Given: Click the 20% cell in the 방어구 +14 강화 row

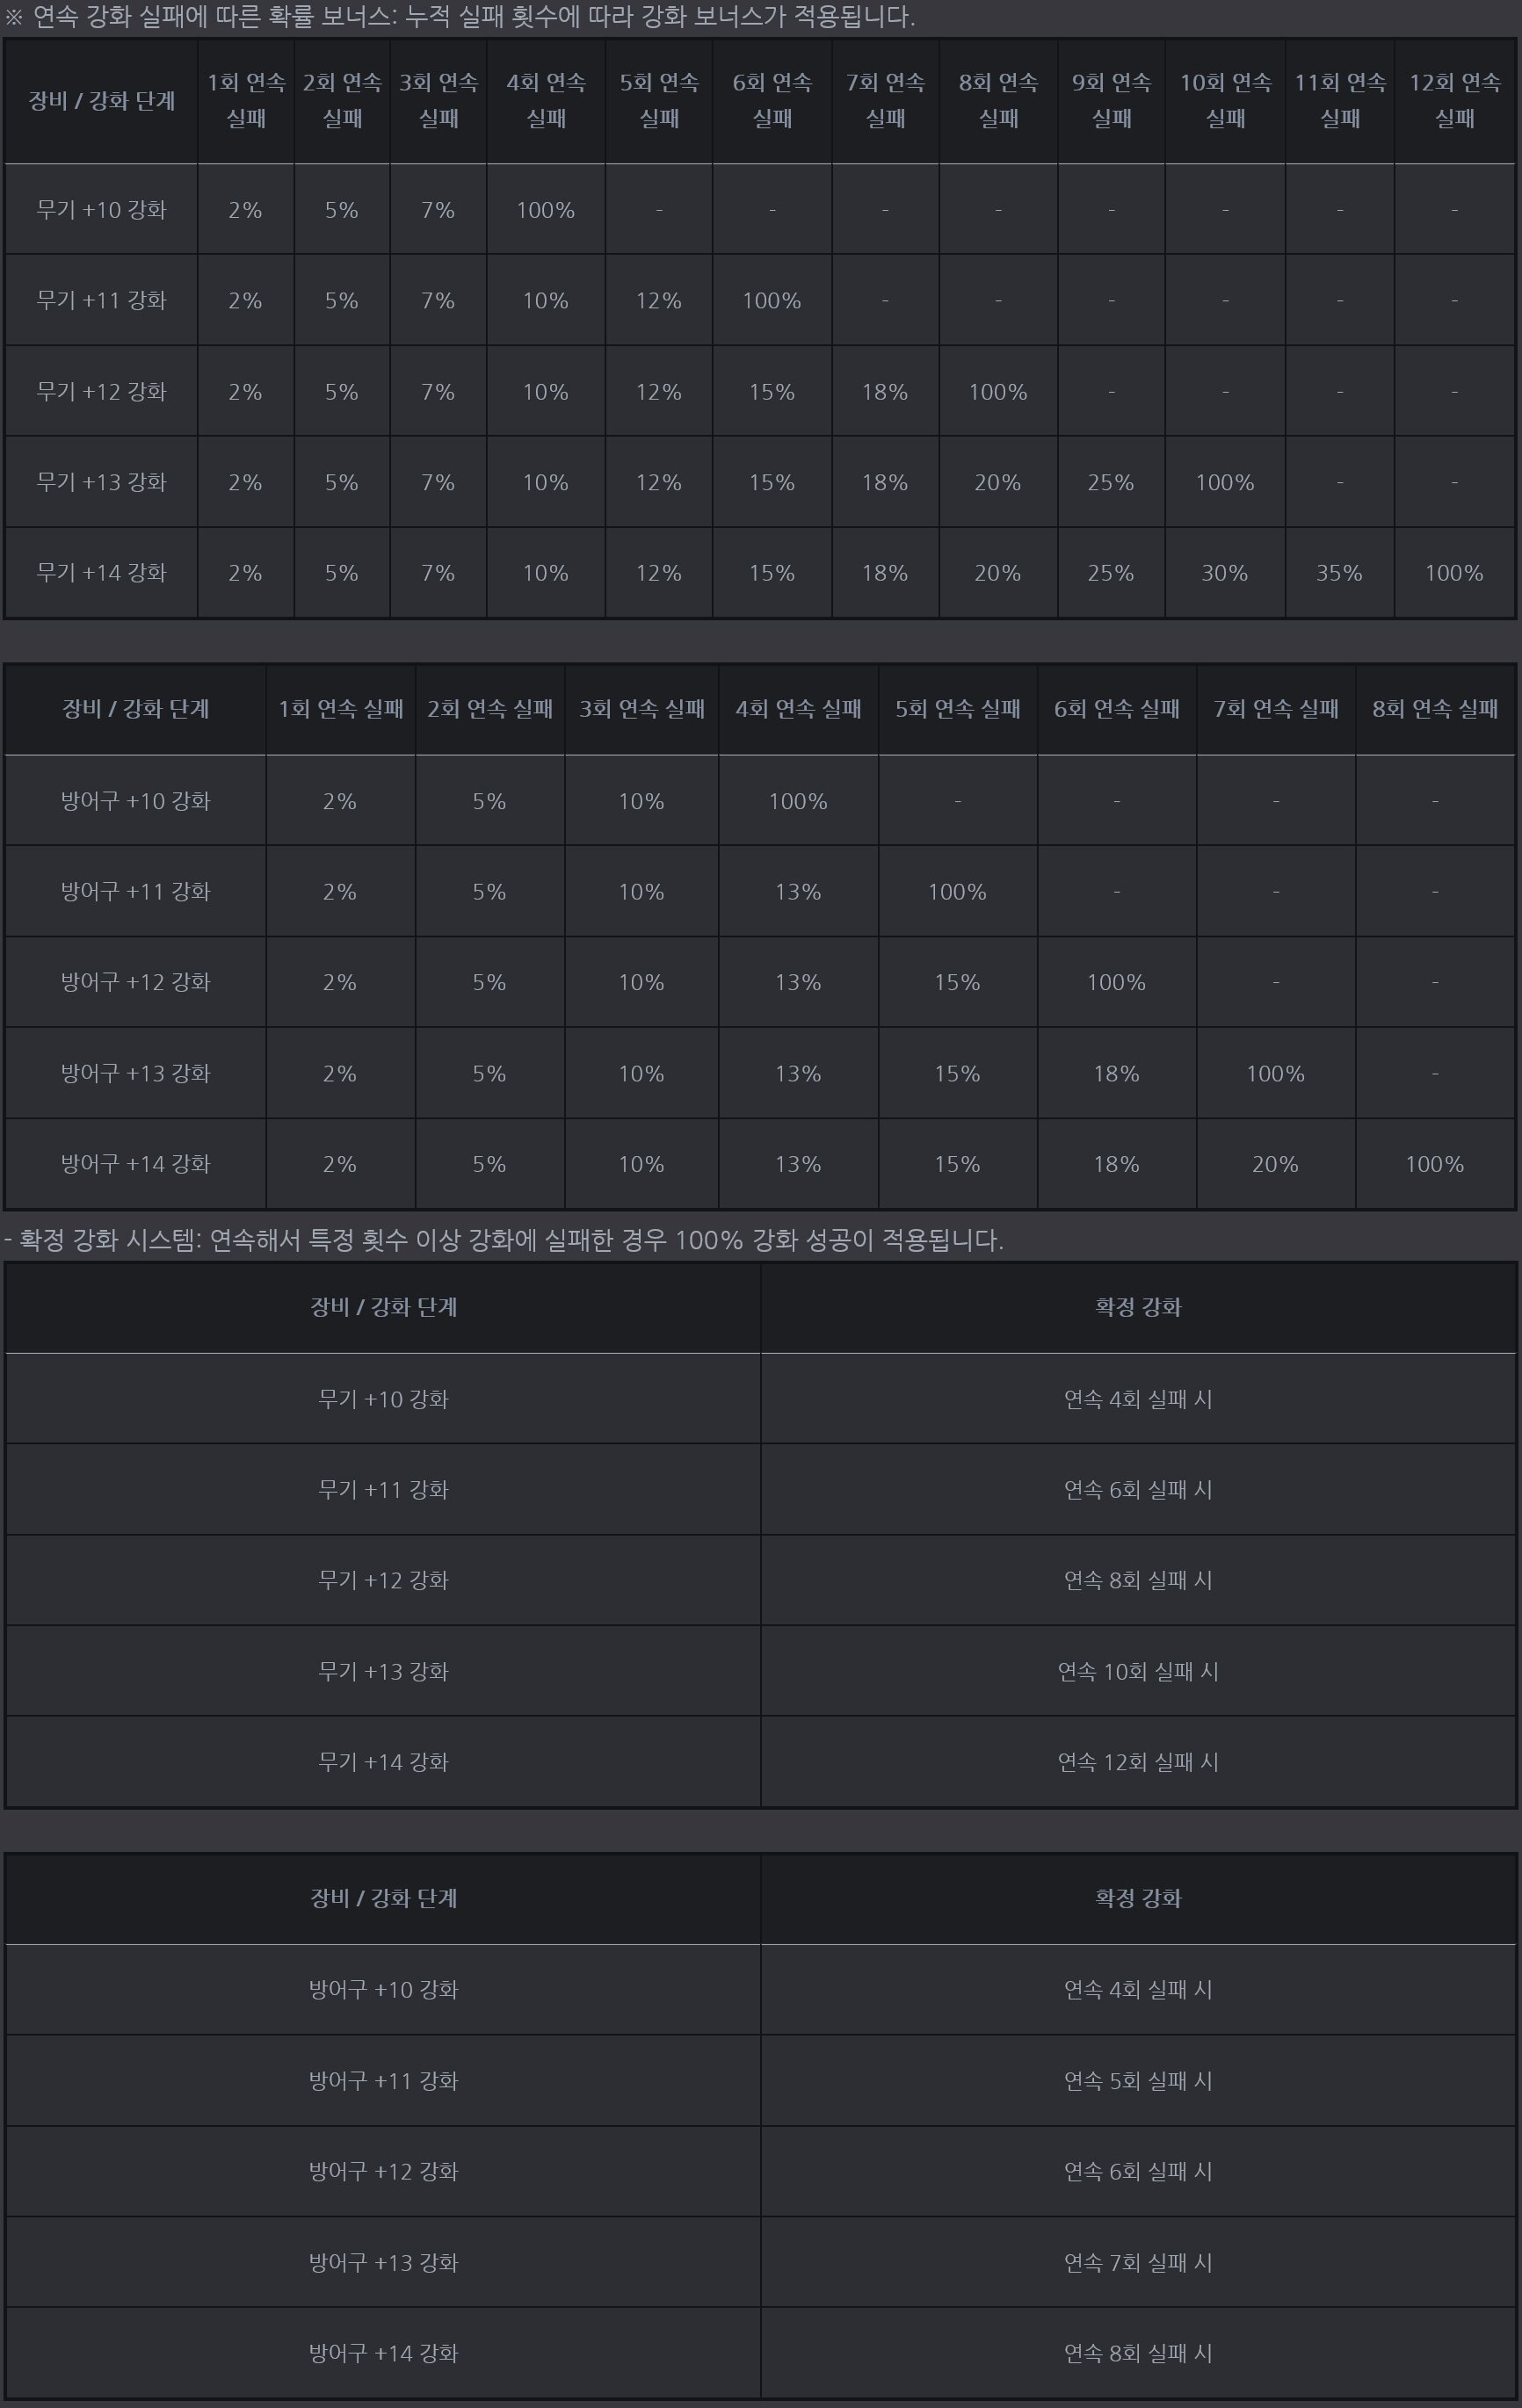Looking at the screenshot, I should (x=1275, y=1164).
